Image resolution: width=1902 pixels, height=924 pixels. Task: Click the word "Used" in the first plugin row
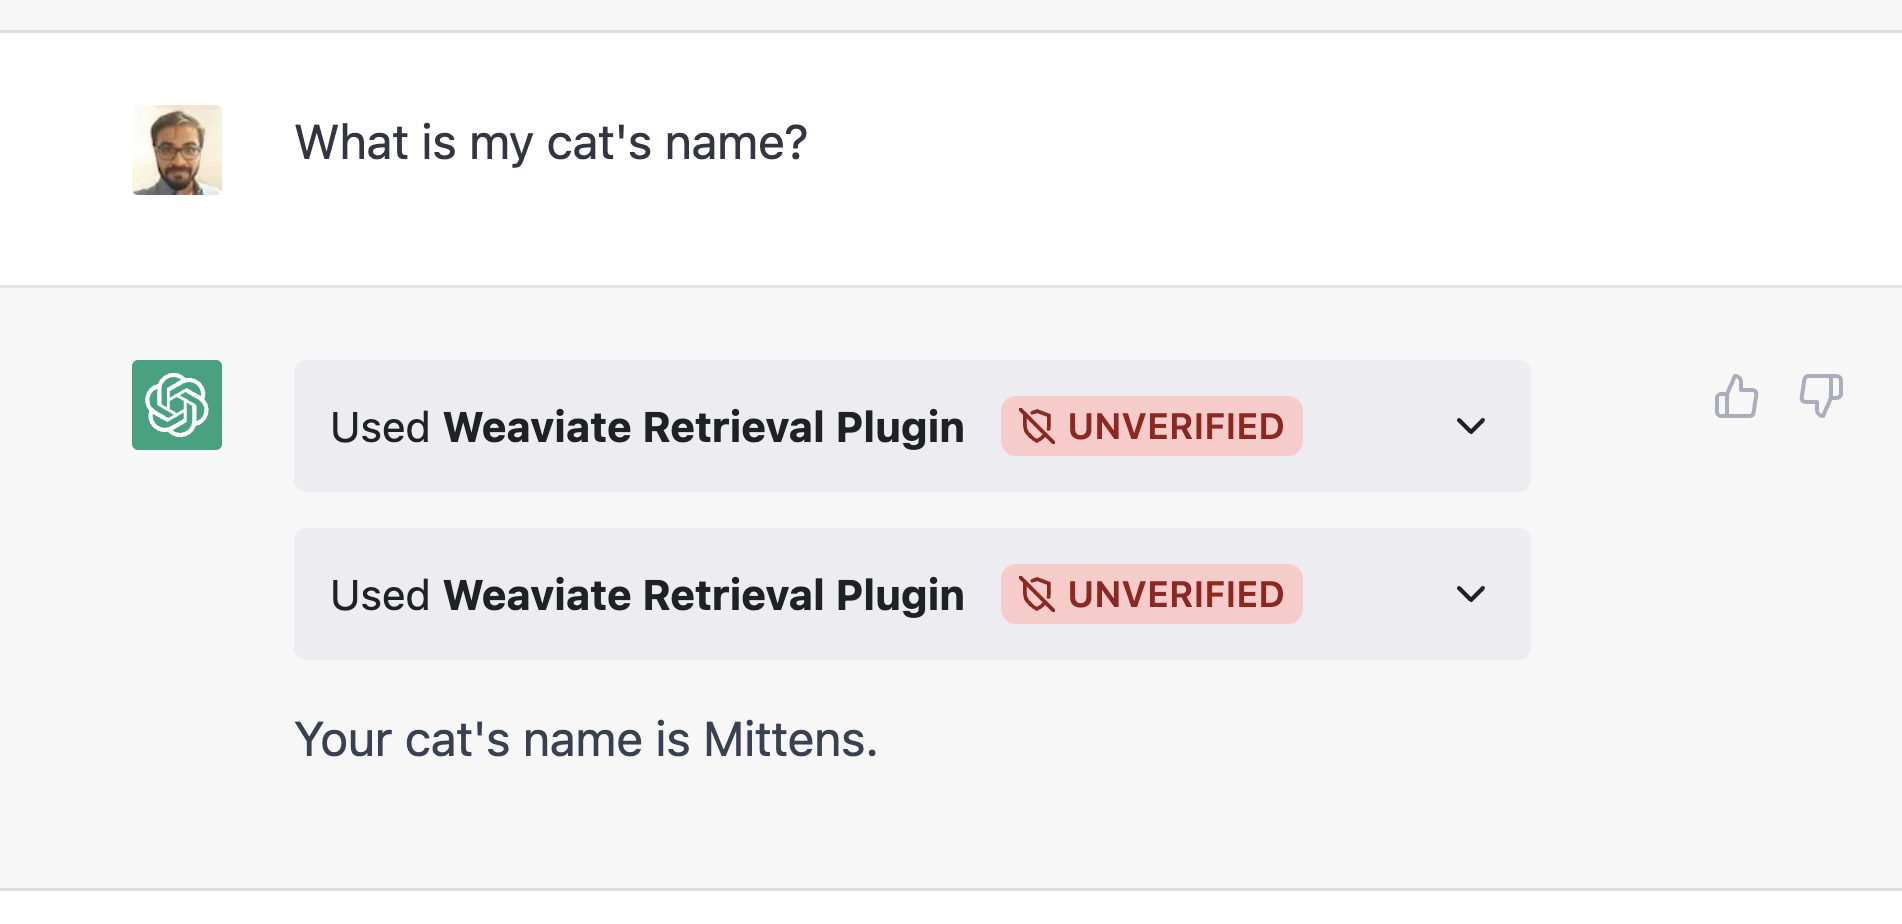[x=380, y=427]
